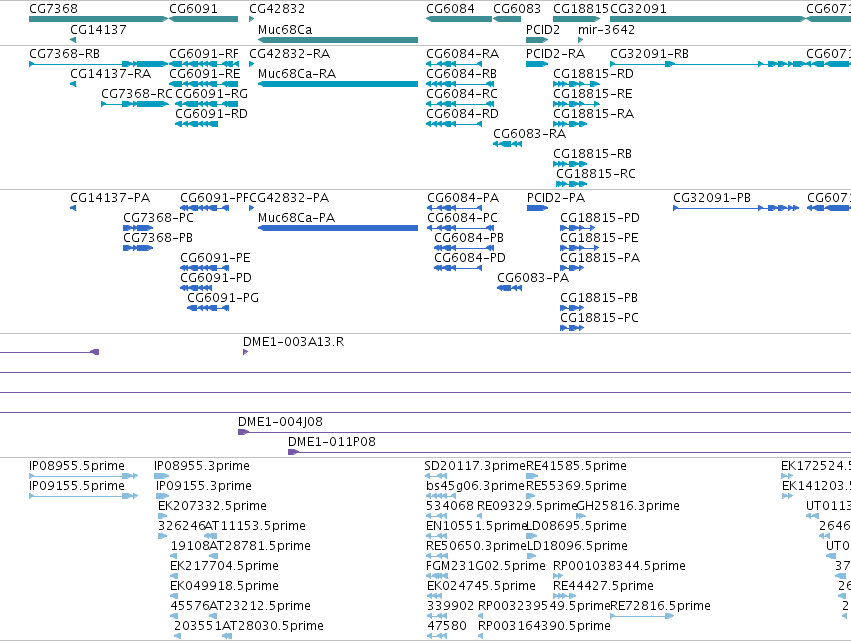Select EST RE72816.5prime
Image resolution: width=851 pixels, height=641 pixels.
tap(661, 606)
